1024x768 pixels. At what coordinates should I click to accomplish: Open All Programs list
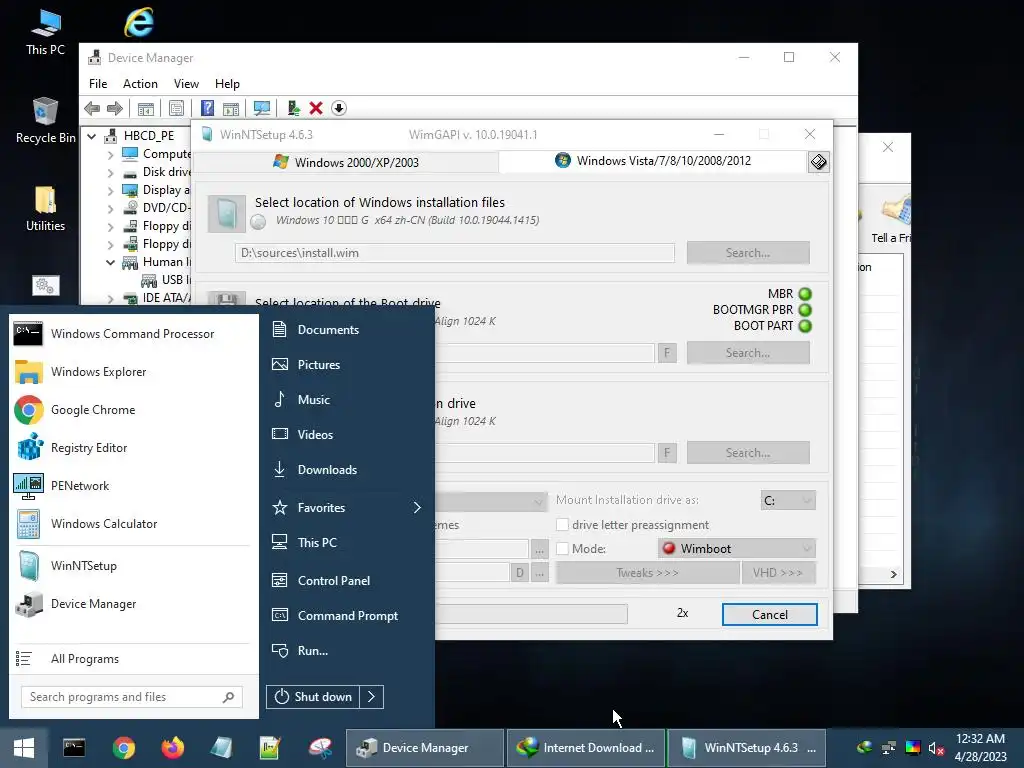131,659
